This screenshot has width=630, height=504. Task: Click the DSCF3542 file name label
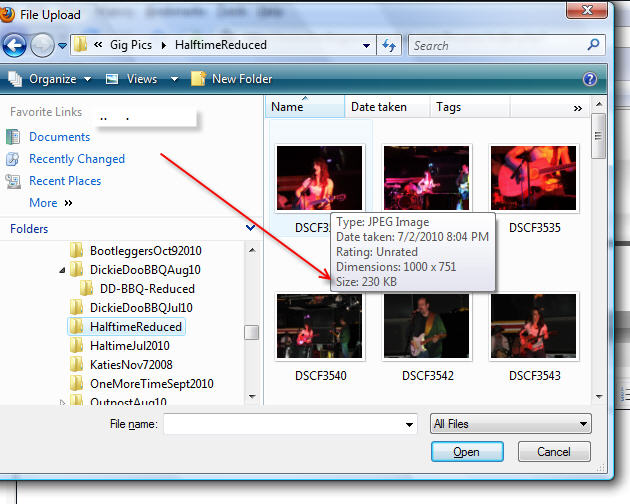pos(428,375)
